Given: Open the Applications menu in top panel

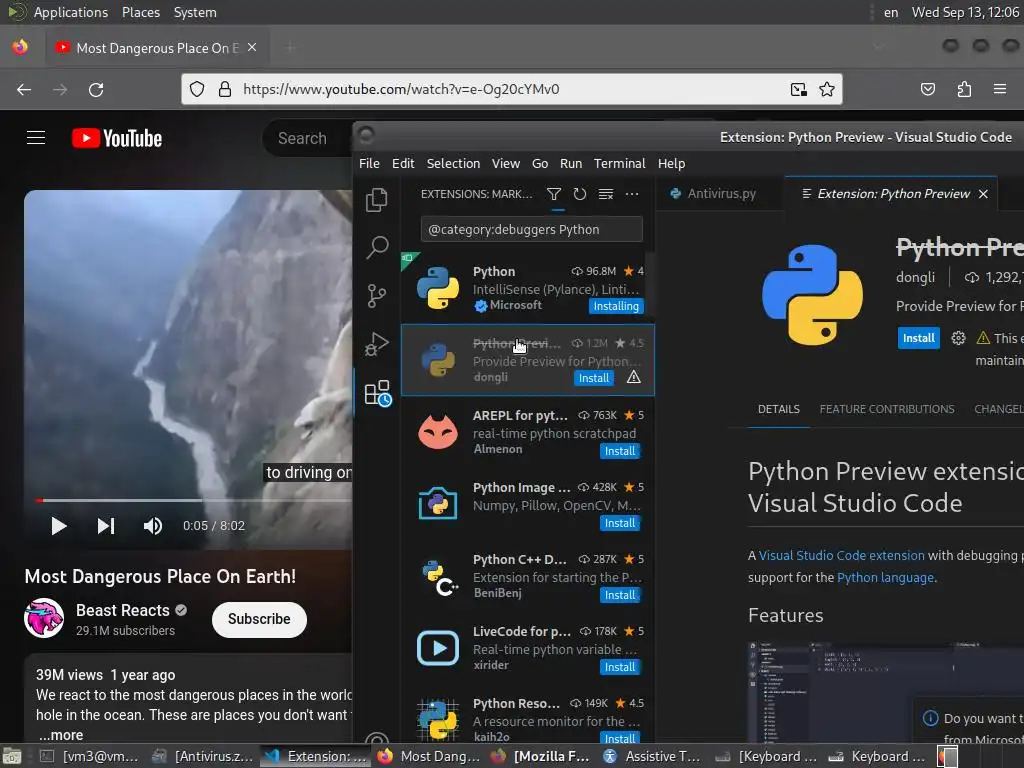Looking at the screenshot, I should click(71, 12).
